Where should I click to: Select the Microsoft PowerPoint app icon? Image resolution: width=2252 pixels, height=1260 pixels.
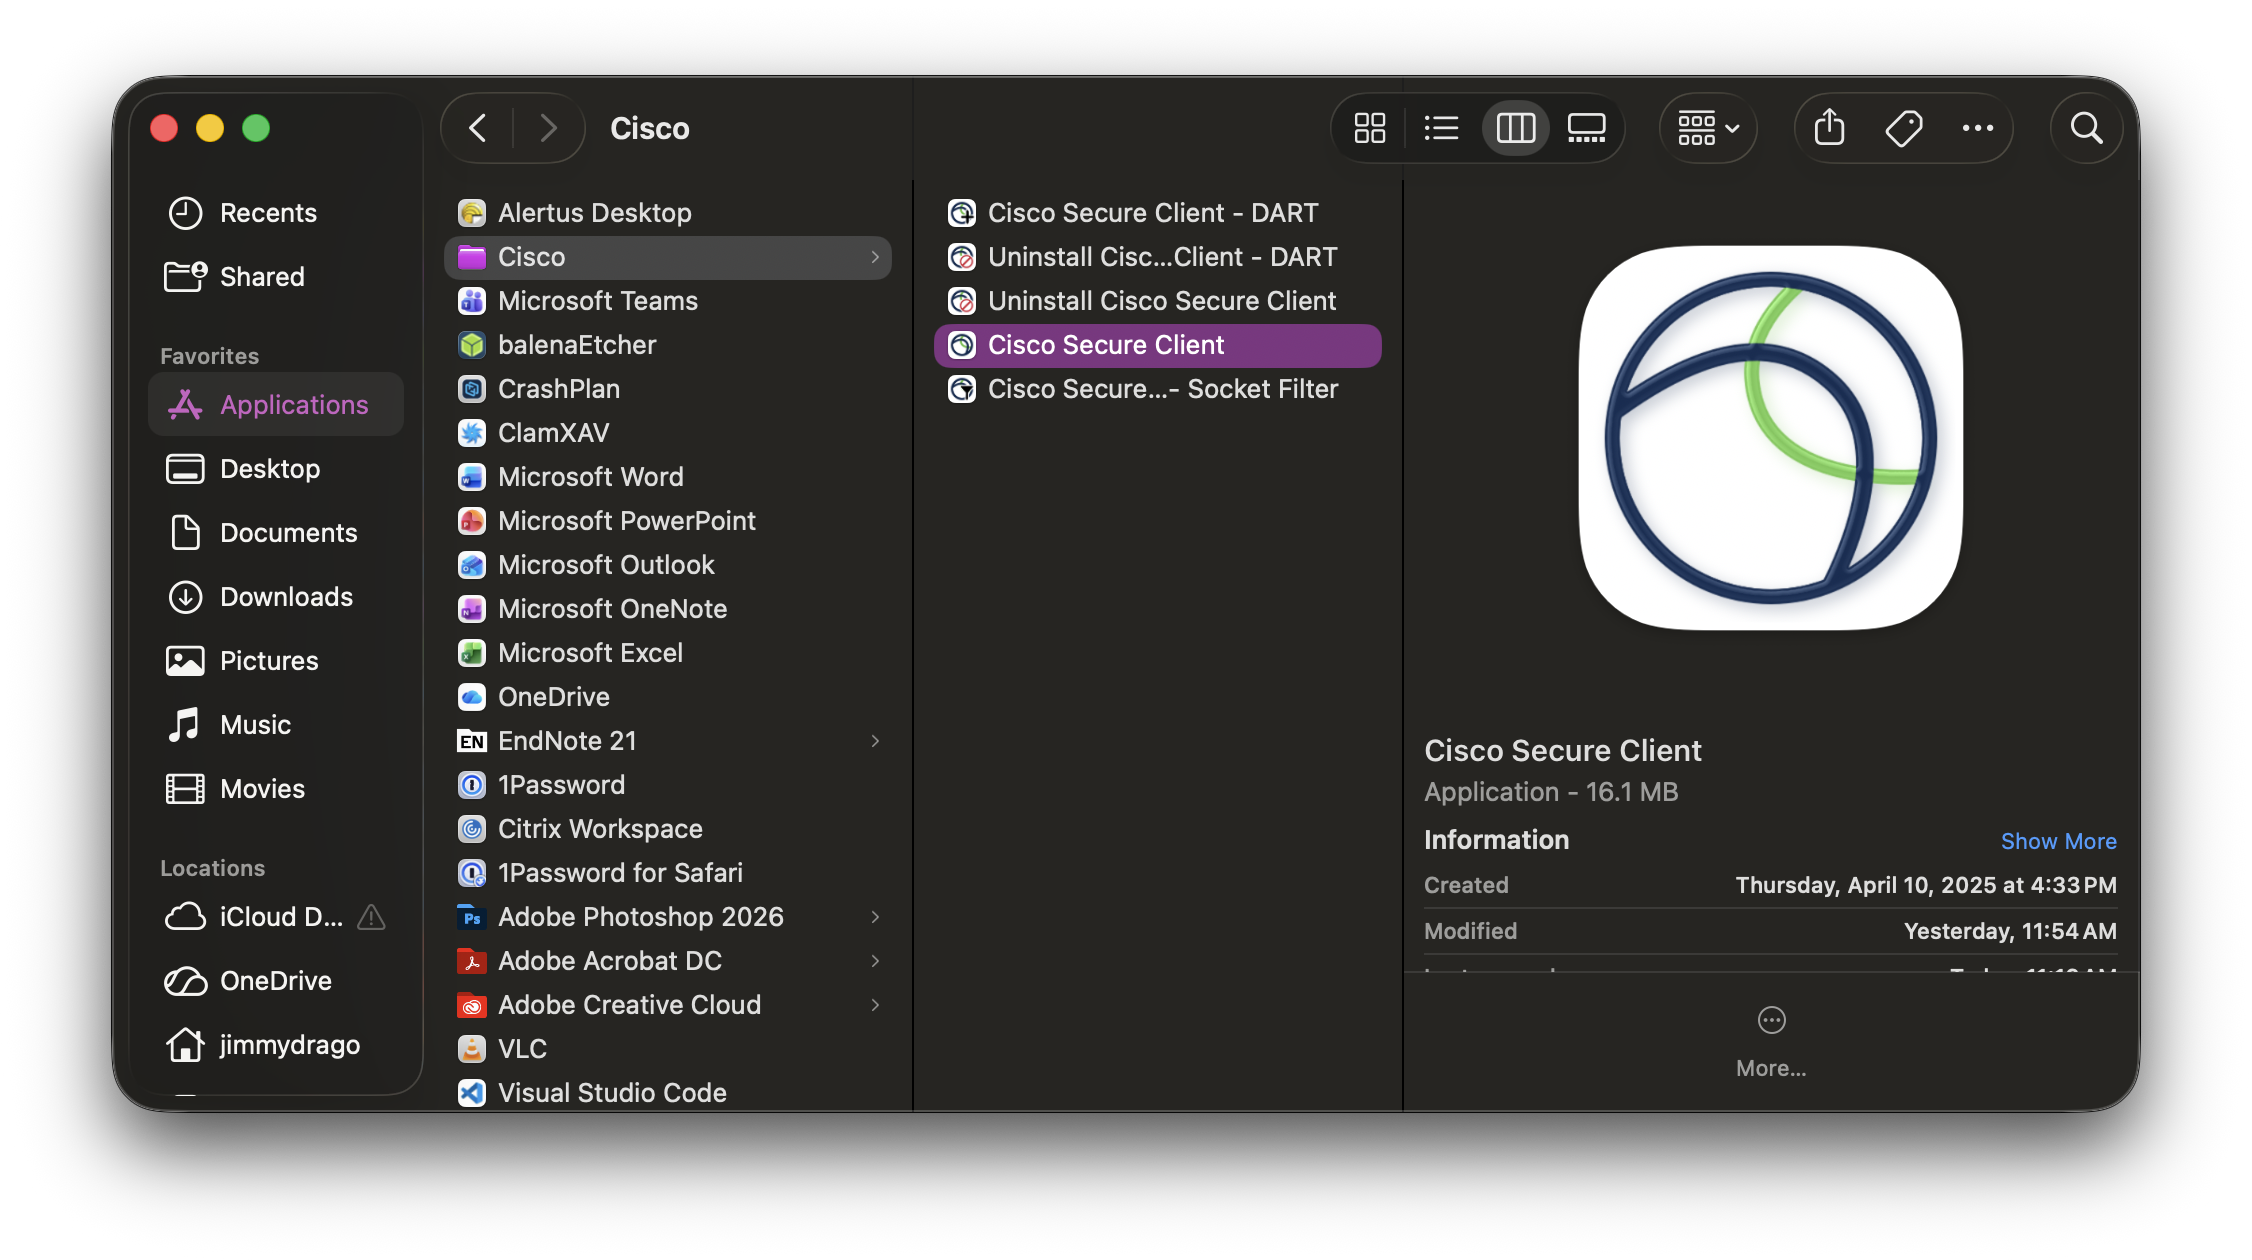[472, 521]
